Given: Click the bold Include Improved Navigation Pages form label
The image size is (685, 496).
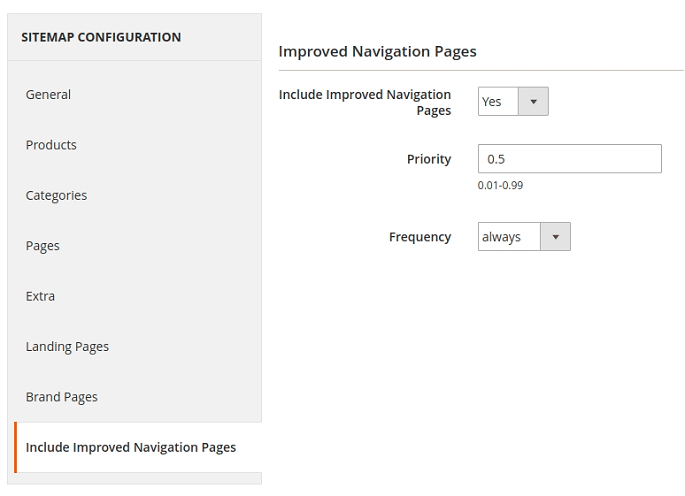Looking at the screenshot, I should (365, 102).
